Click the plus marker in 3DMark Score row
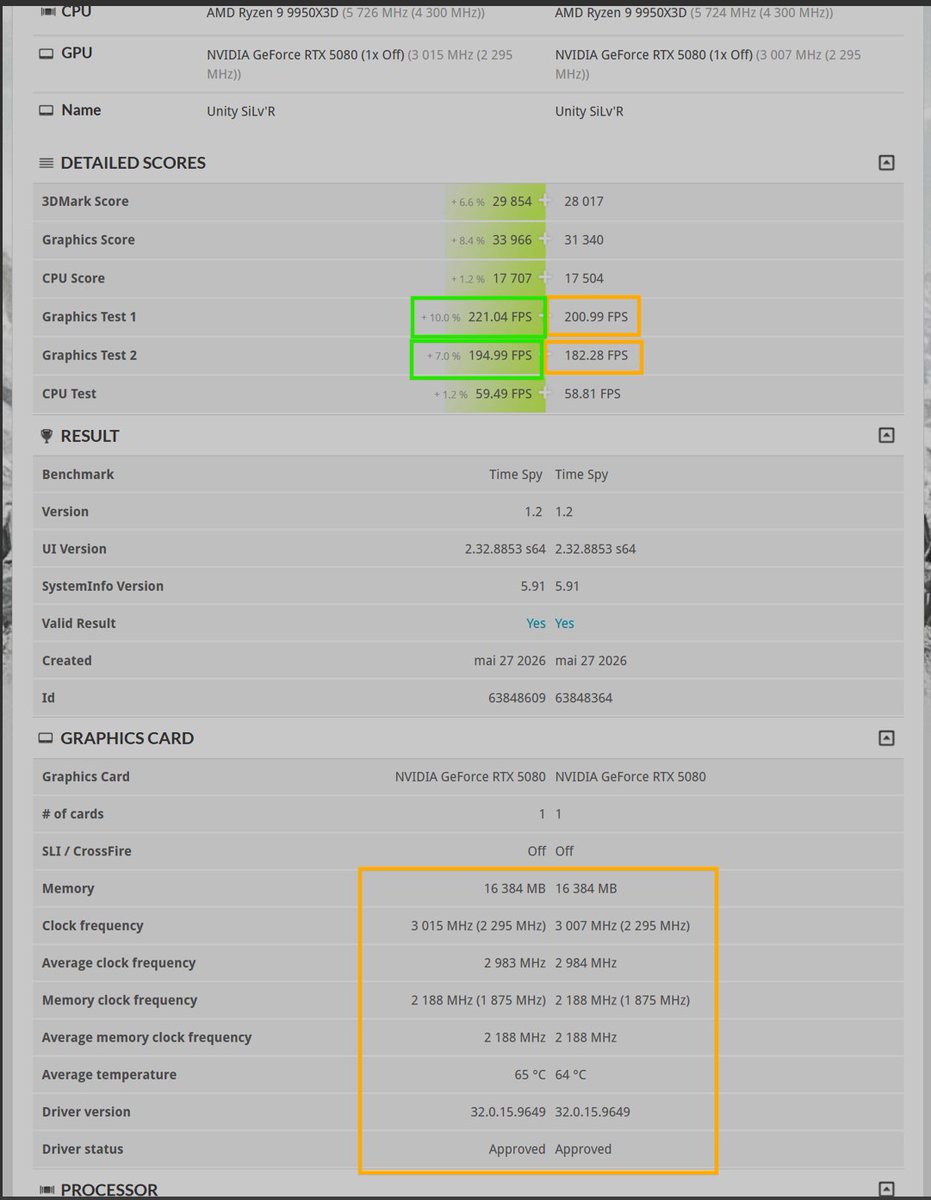 (544, 201)
